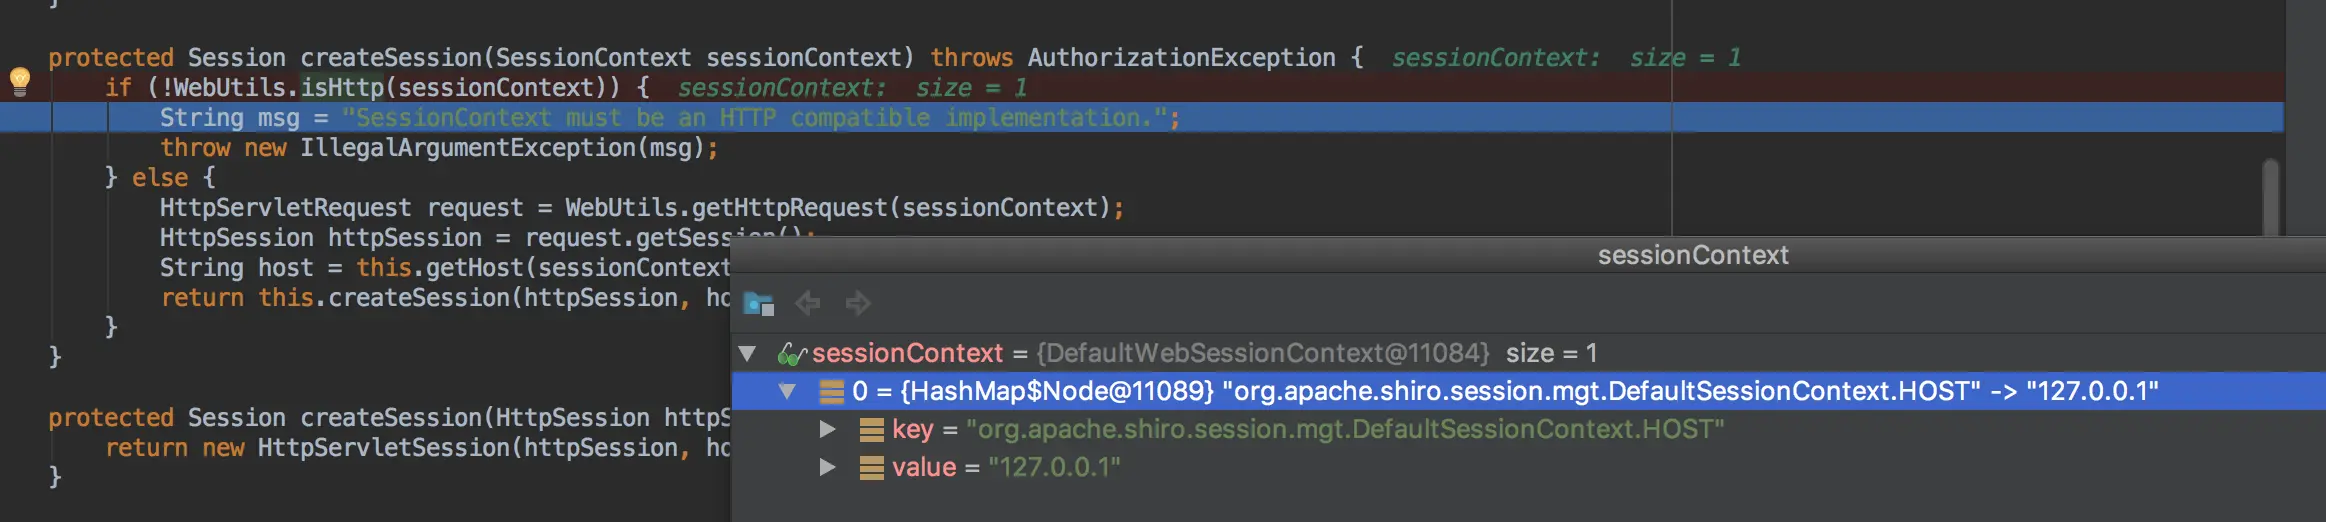The width and height of the screenshot is (2326, 522).
Task: Select the sessionContext DefaultWebSessionContext root row
Action: 1262,353
